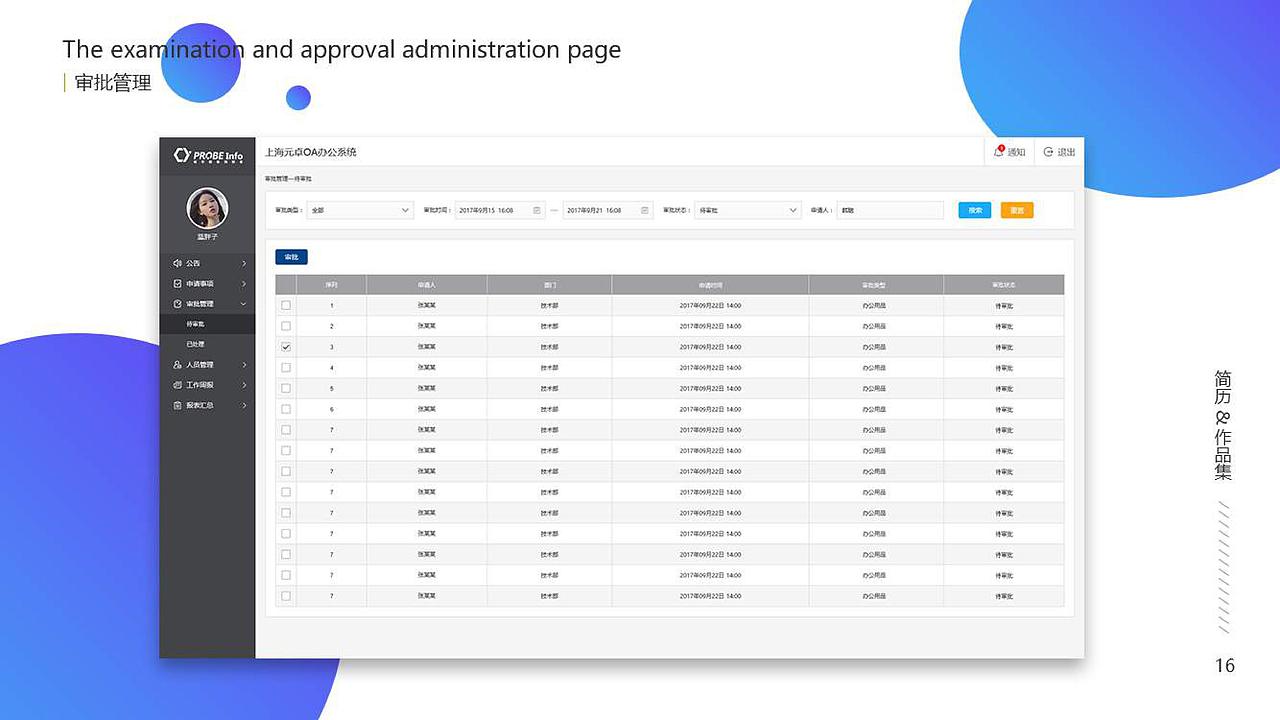Click the 部门 column header
Image resolution: width=1280 pixels, height=720 pixels.
(549, 285)
